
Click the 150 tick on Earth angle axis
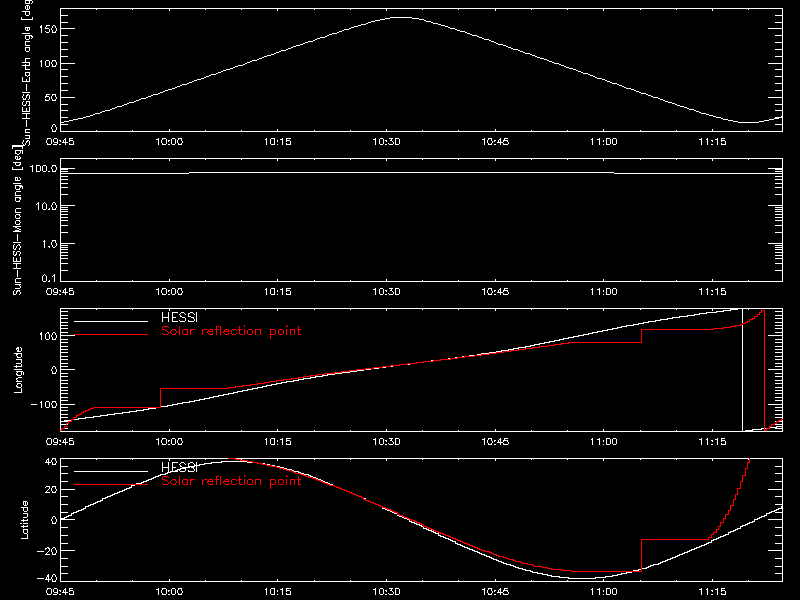(50, 29)
